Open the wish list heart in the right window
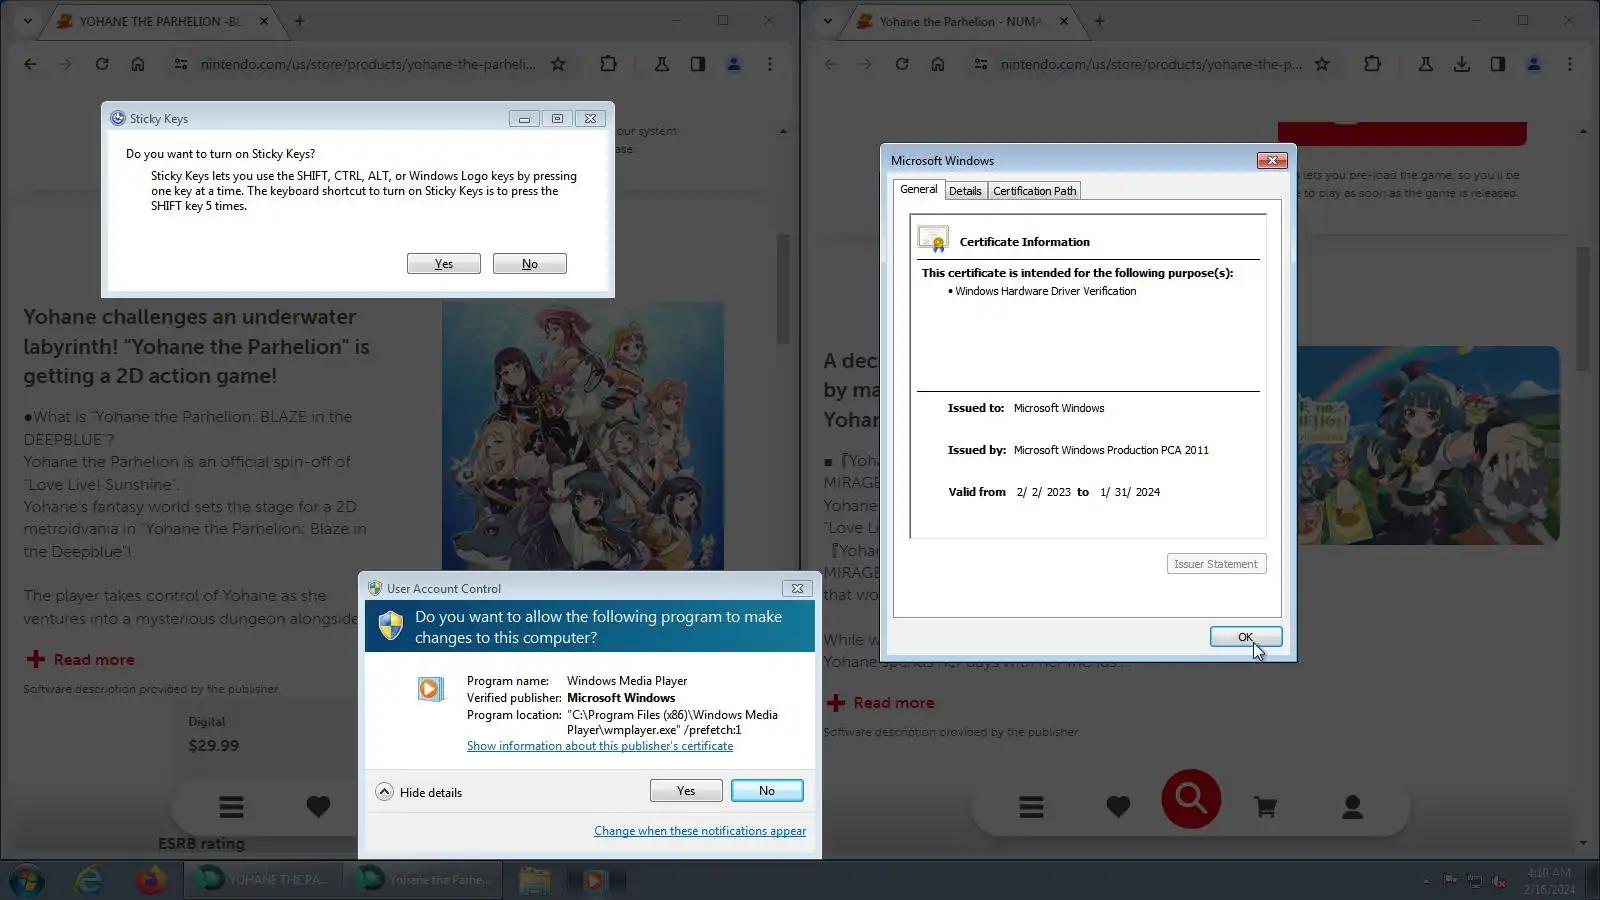Image resolution: width=1600 pixels, height=900 pixels. pos(1118,807)
